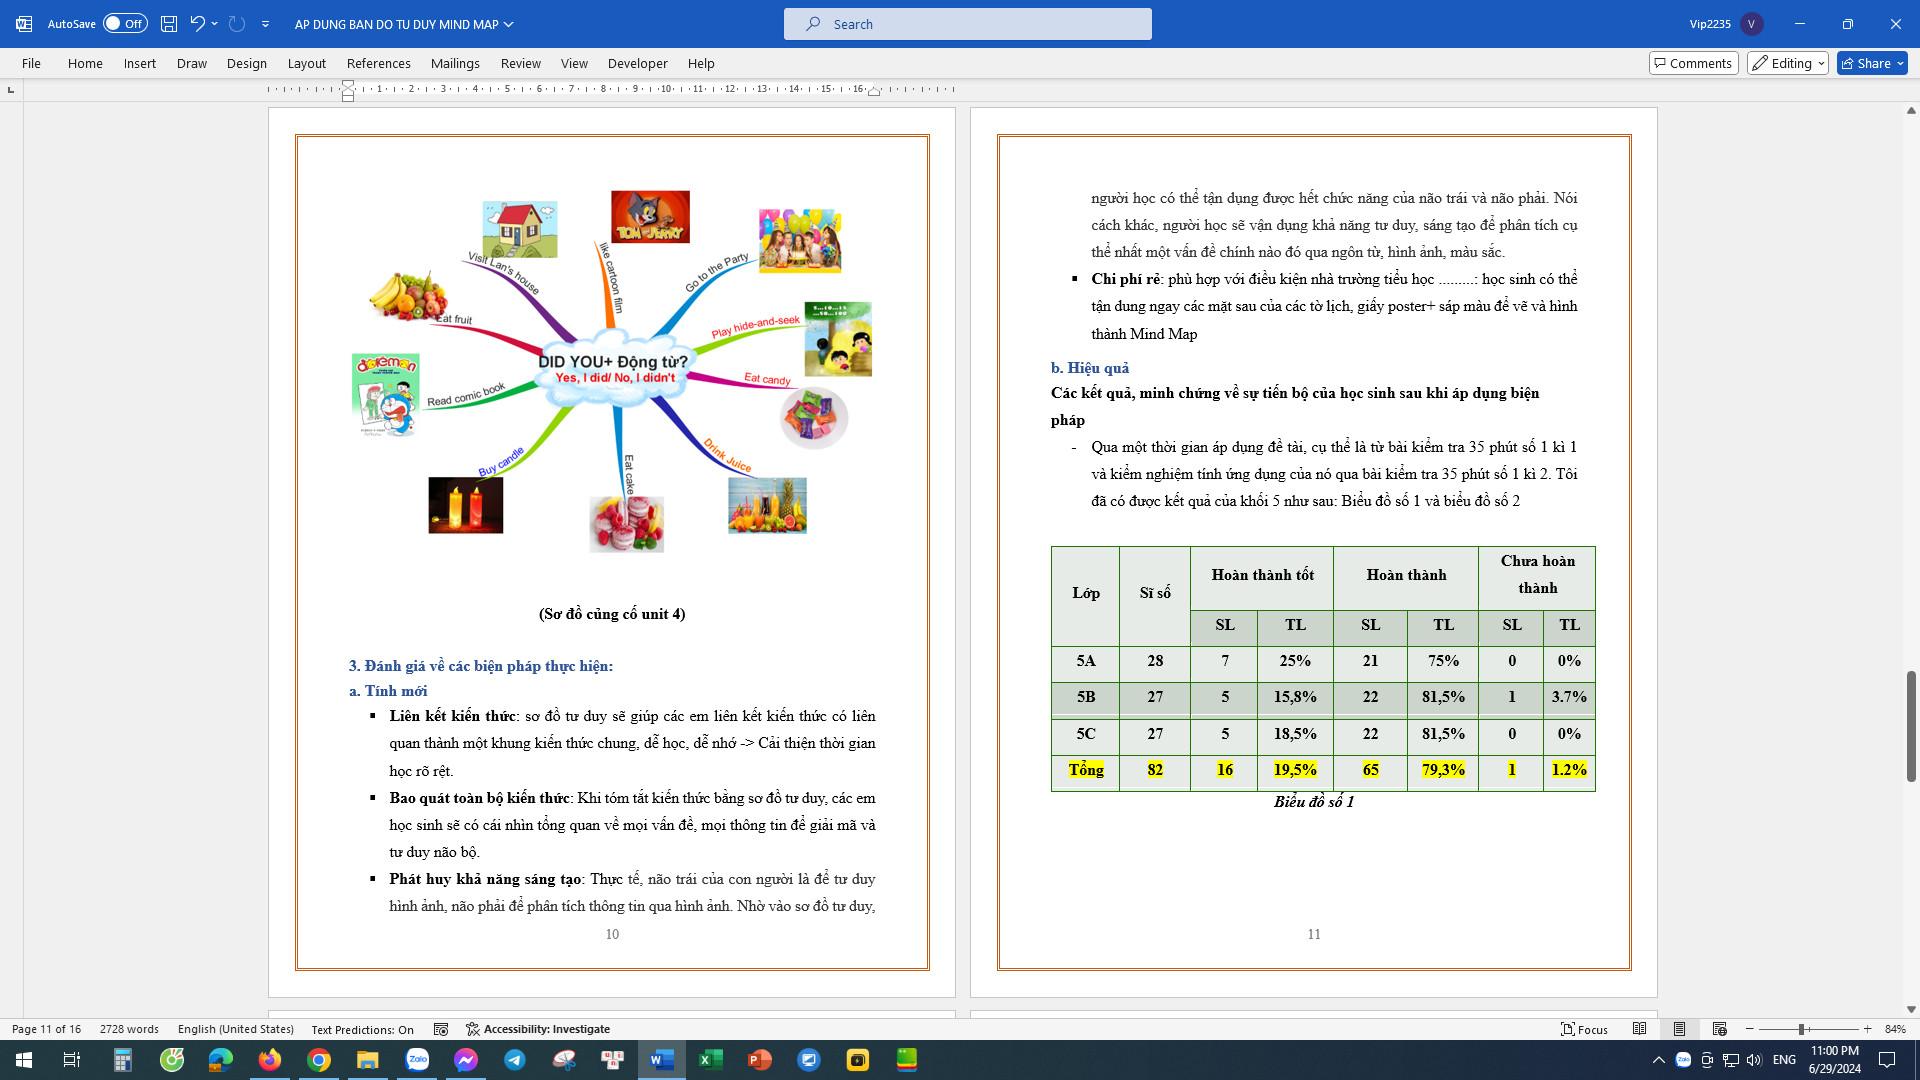
Task: Click the macro recording icon in status bar
Action: [441, 1029]
